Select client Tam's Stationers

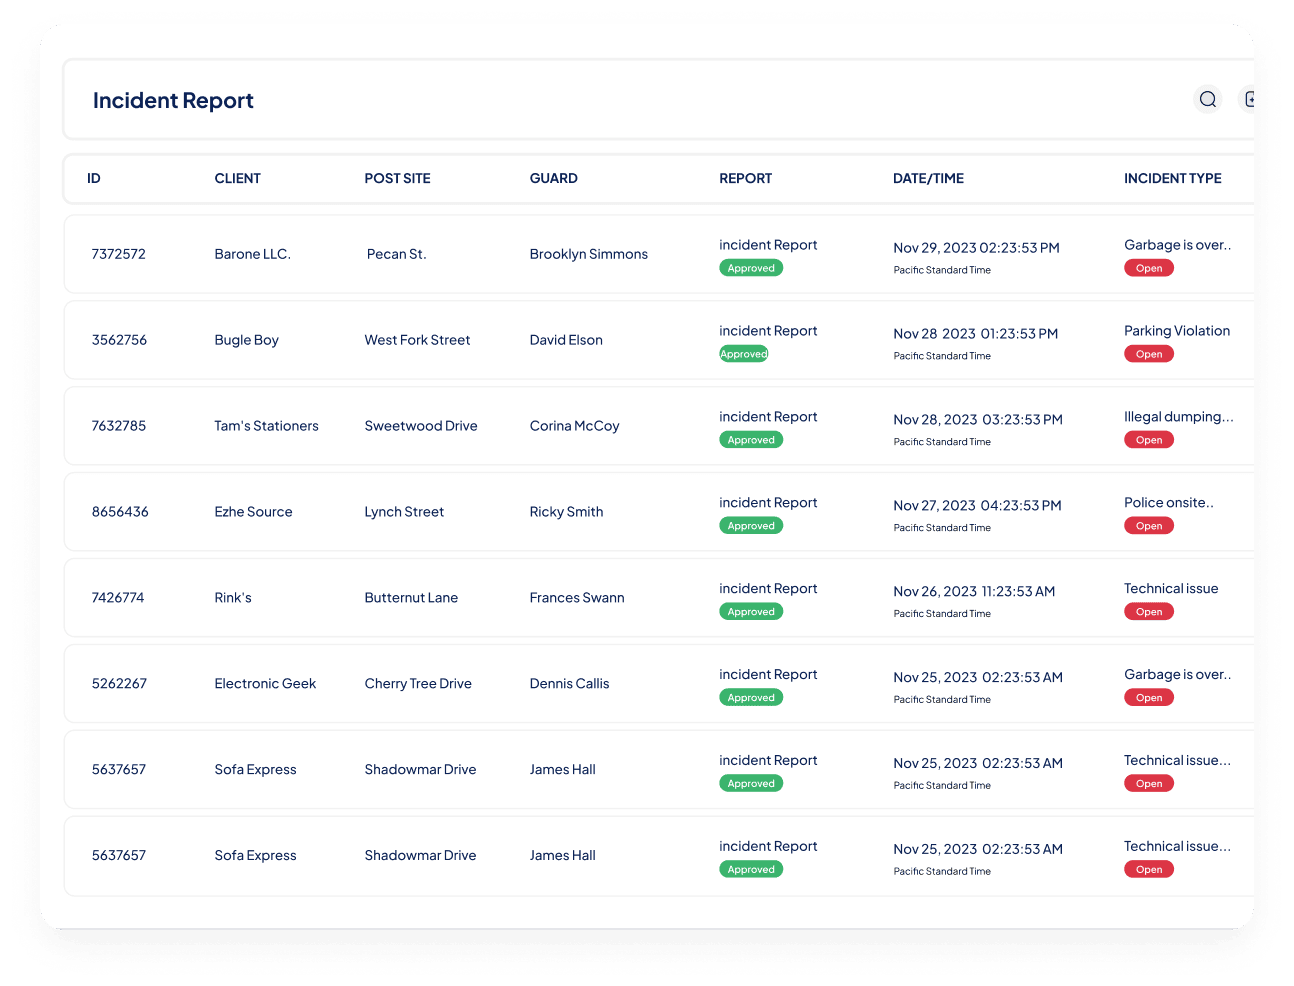point(266,425)
